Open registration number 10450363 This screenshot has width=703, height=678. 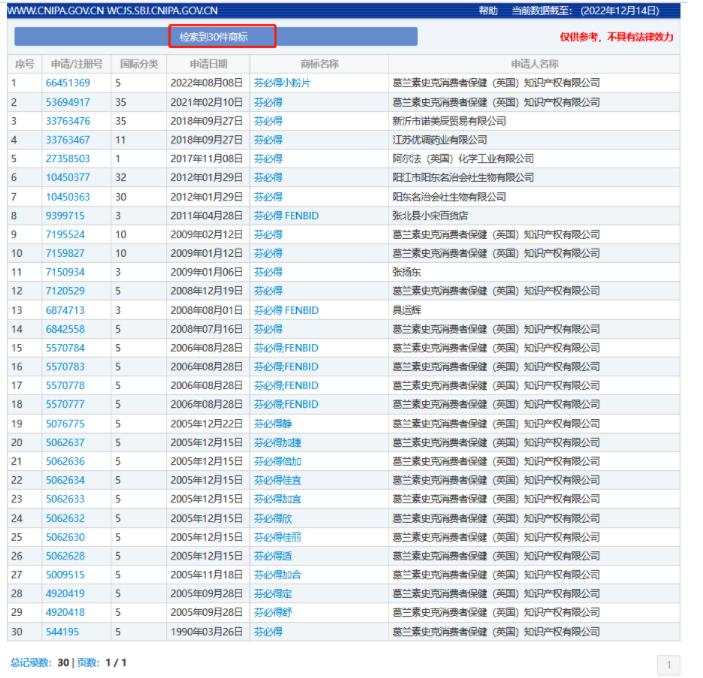pos(68,197)
